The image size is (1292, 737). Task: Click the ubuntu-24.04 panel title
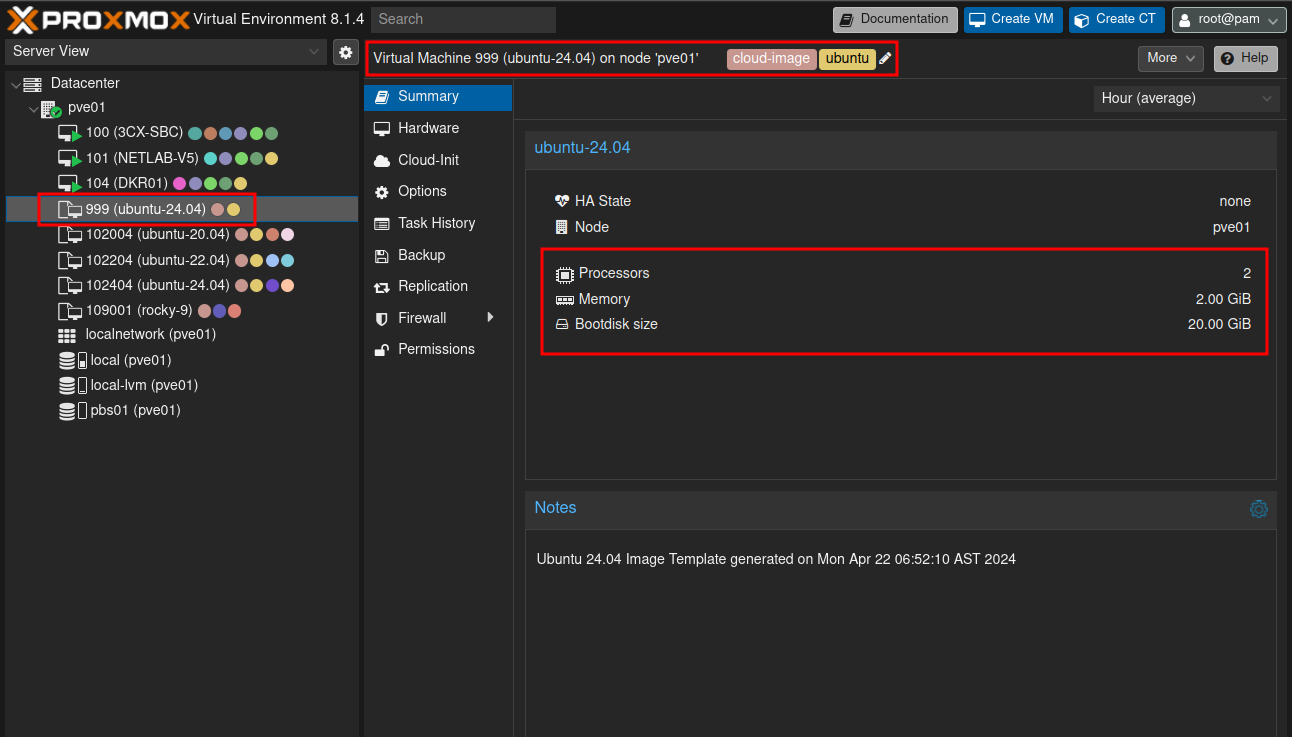point(582,148)
